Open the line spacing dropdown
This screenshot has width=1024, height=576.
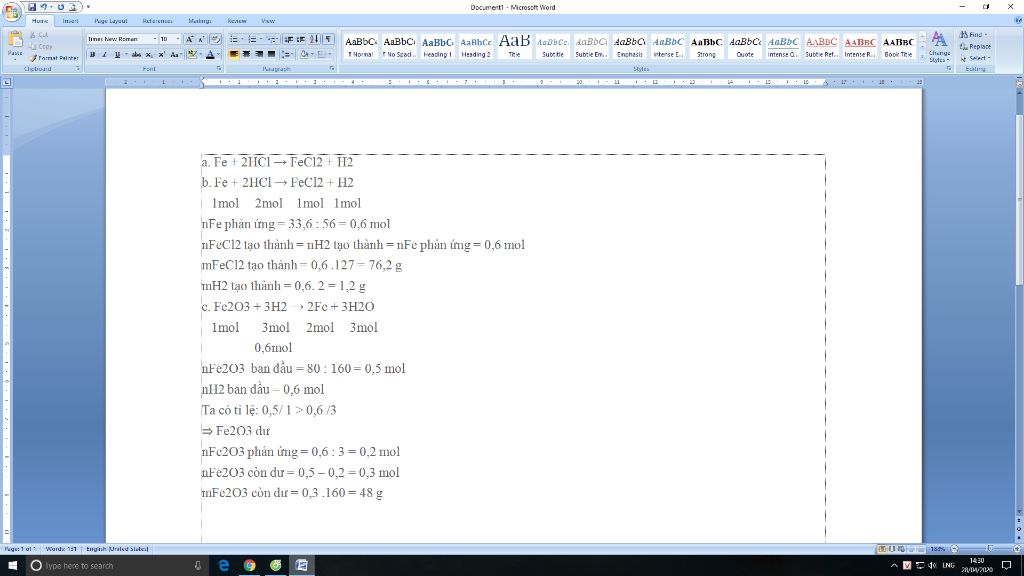tap(287, 54)
